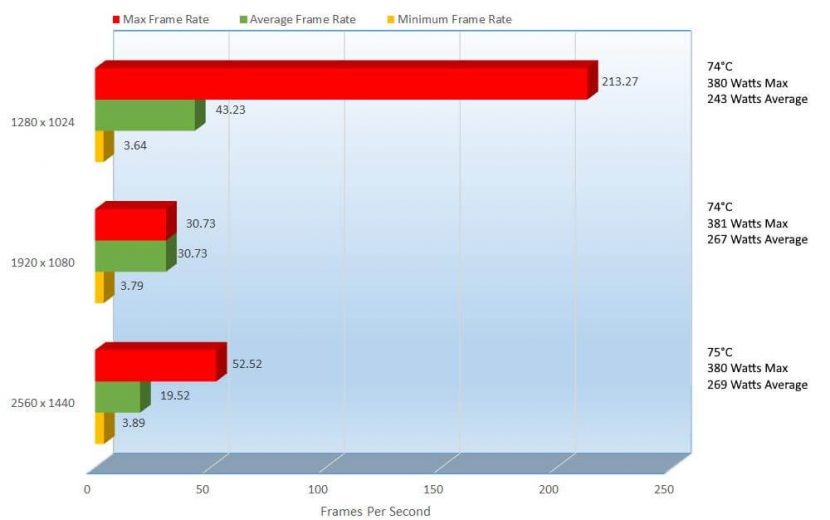This screenshot has height=520, width=830.
Task: Select the 43.23 data label
Action: [x=230, y=110]
